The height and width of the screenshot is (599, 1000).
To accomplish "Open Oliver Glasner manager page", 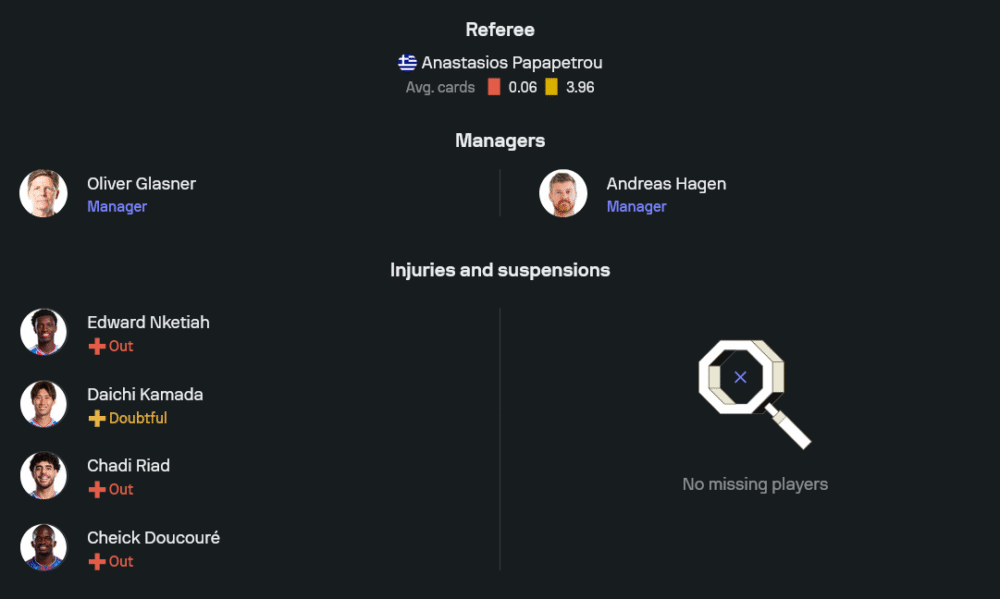I will point(141,184).
